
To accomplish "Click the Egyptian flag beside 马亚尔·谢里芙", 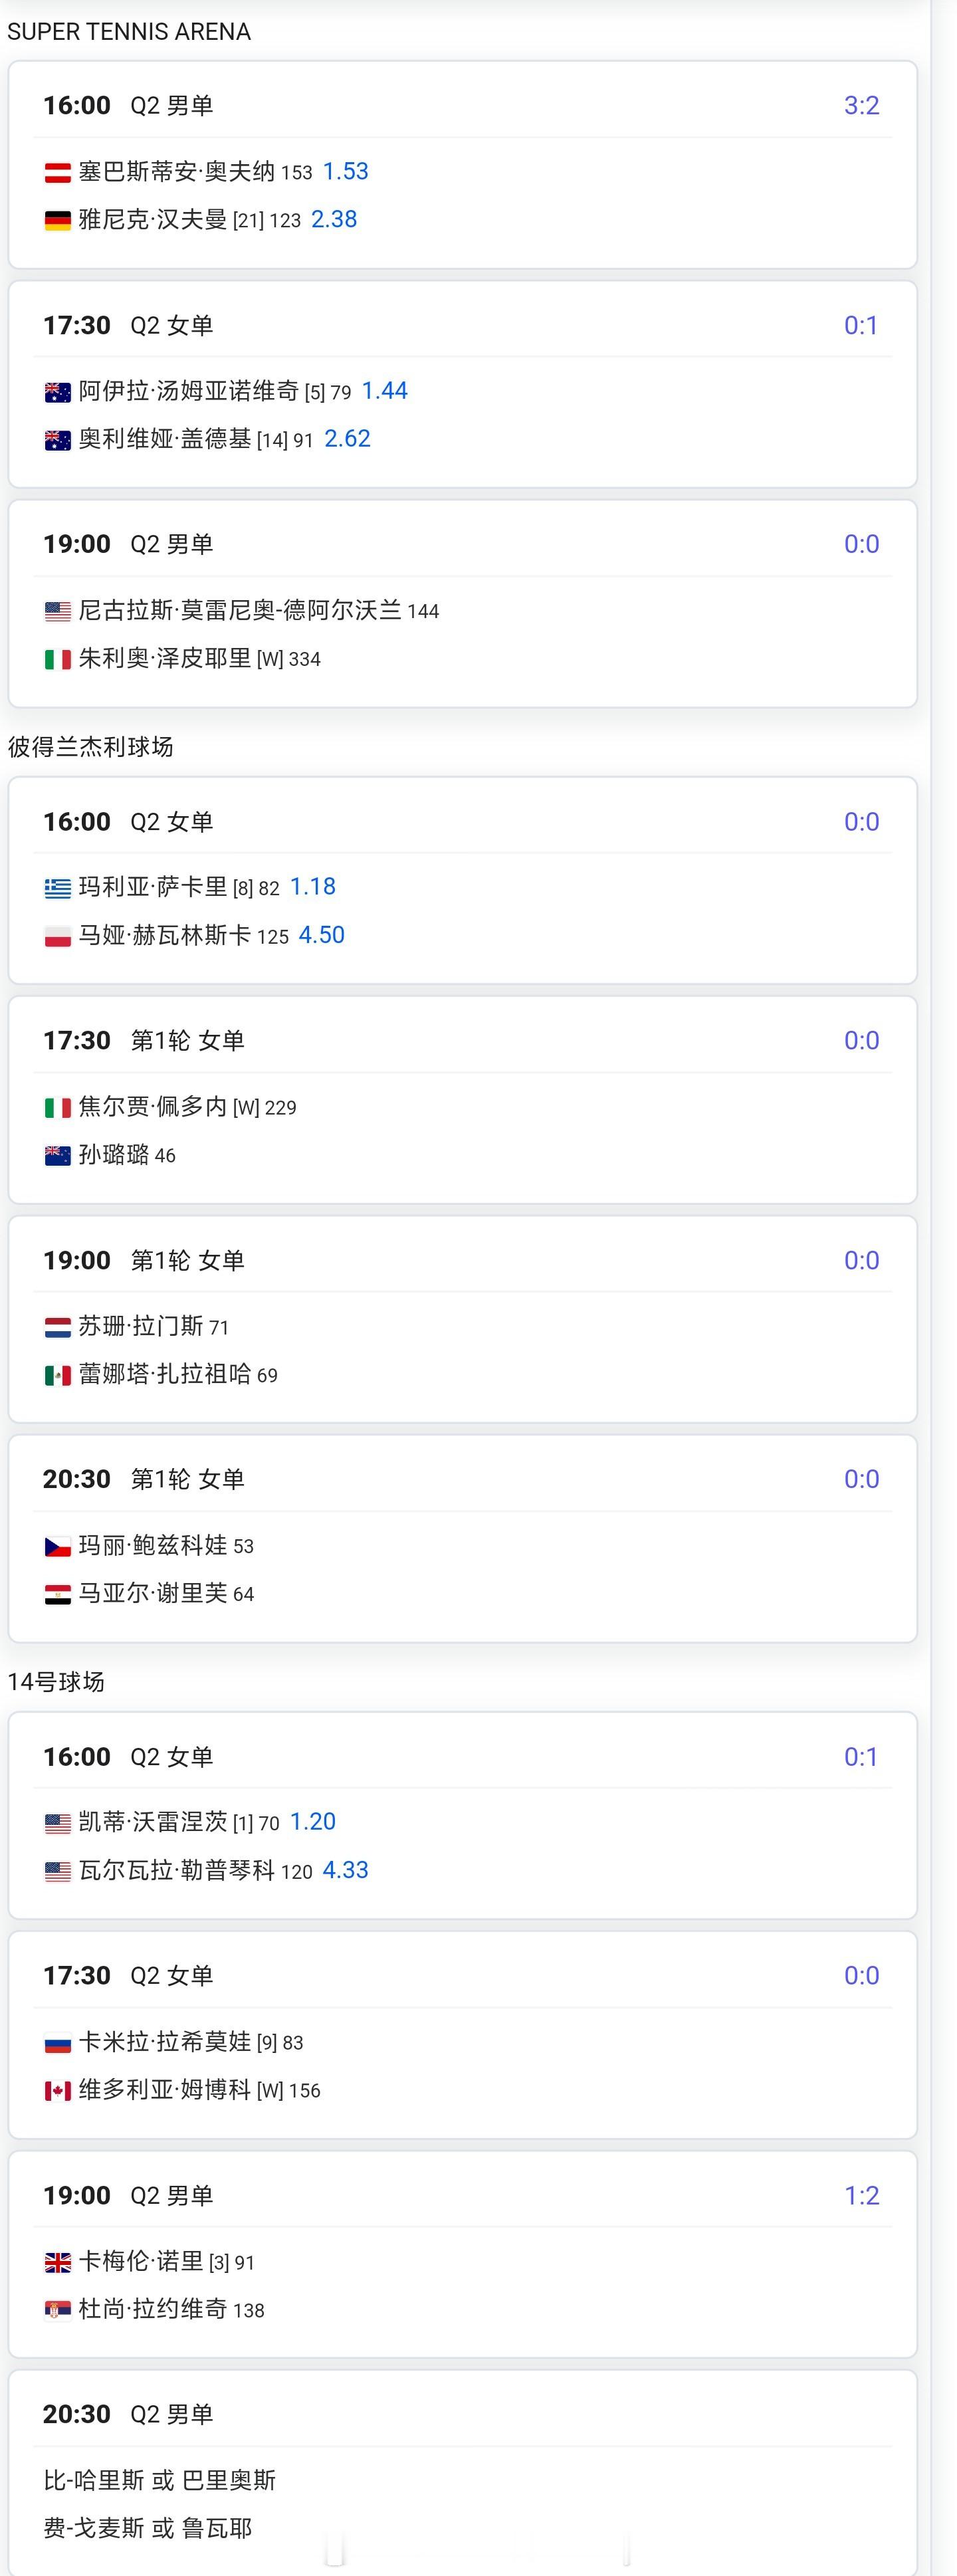I will tap(57, 1594).
